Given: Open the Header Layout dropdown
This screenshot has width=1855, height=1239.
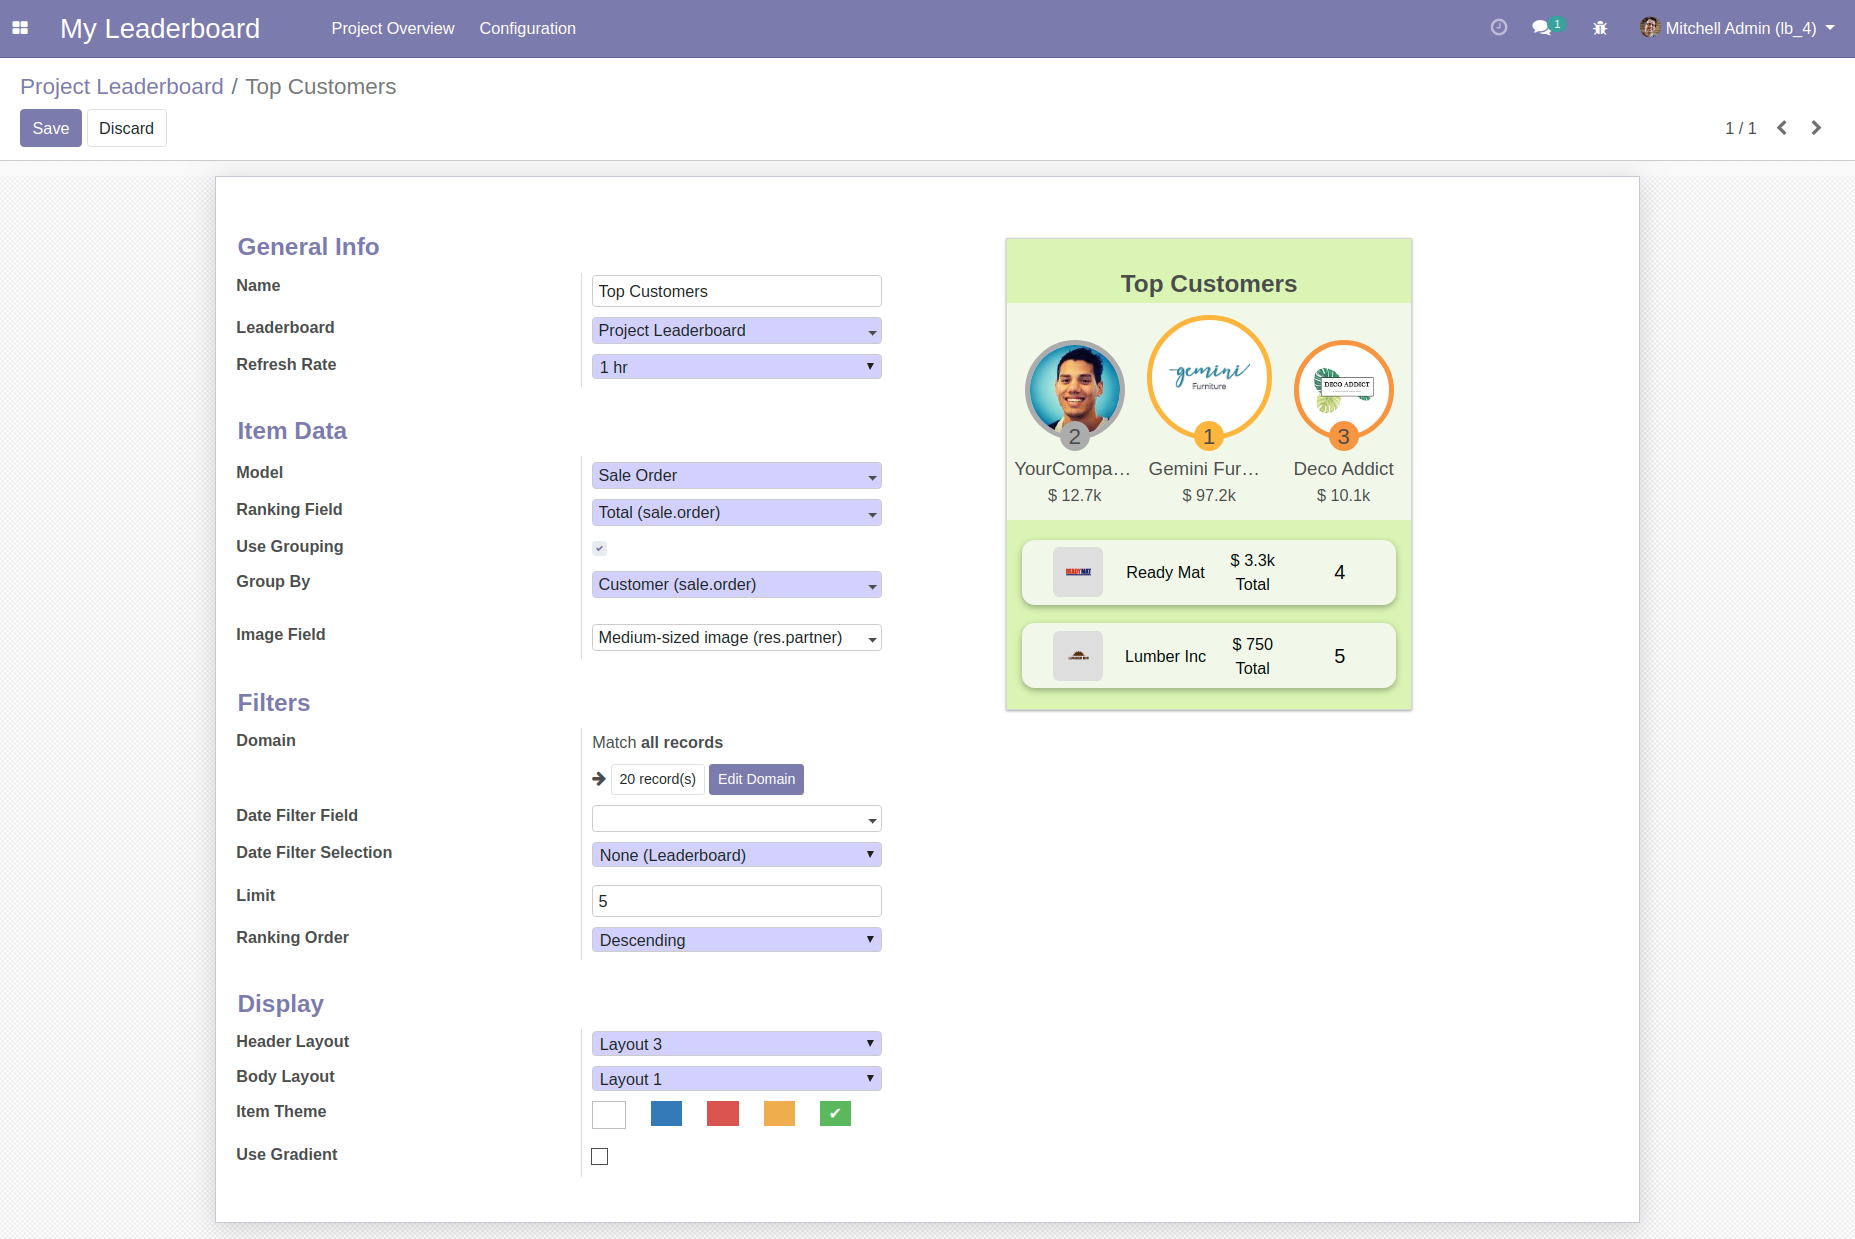Looking at the screenshot, I should coord(736,1044).
